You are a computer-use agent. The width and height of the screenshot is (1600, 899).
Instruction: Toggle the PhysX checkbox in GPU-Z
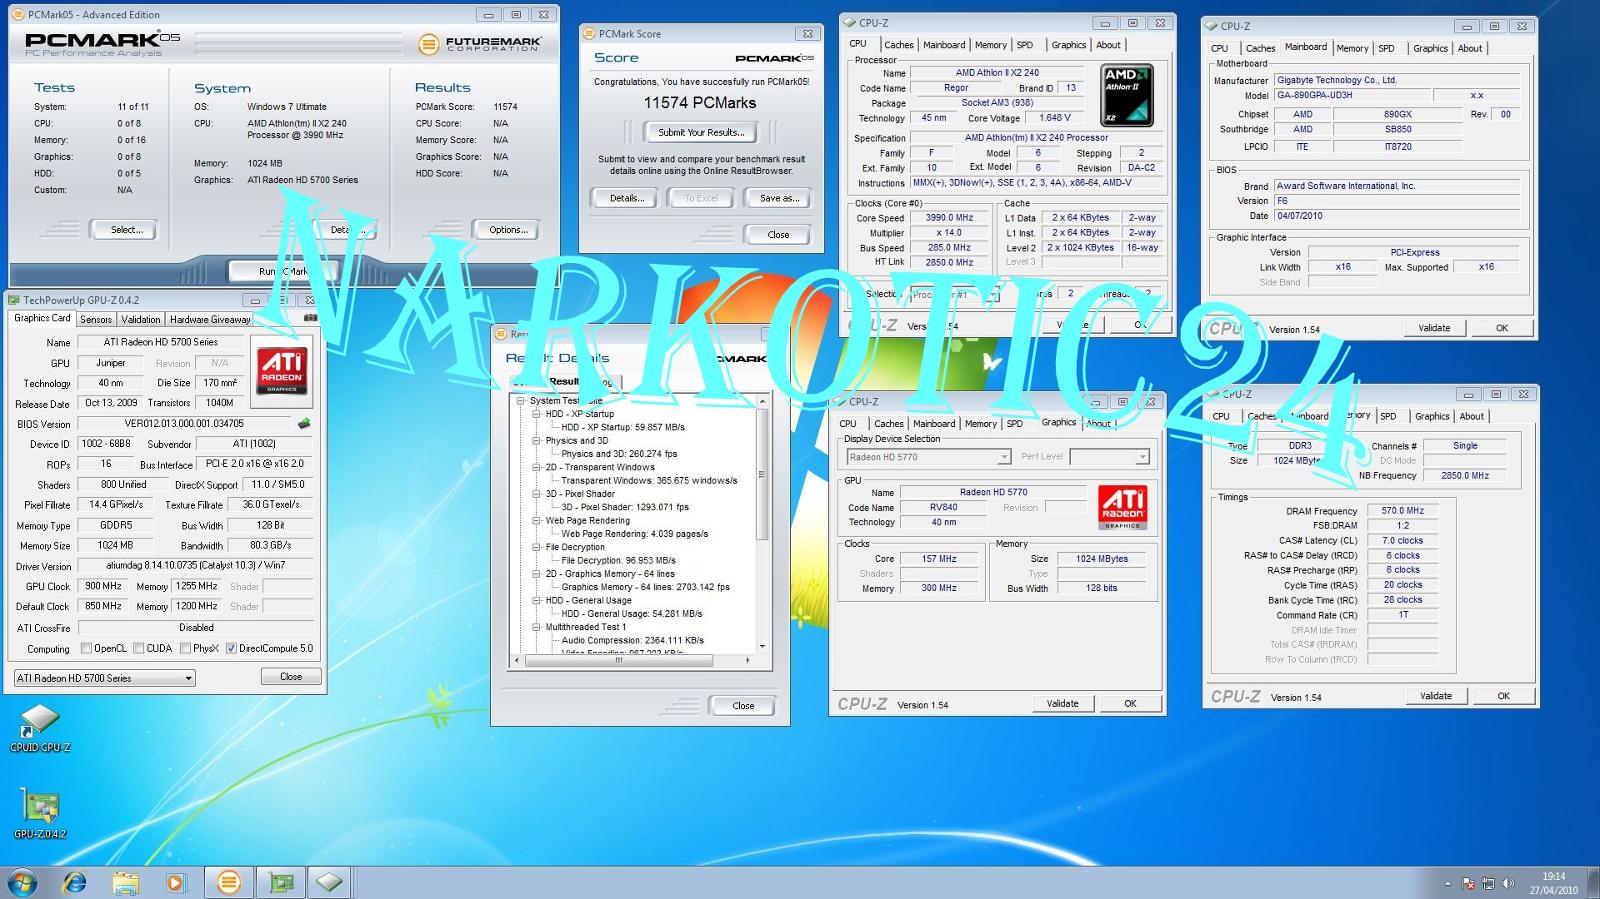point(185,649)
